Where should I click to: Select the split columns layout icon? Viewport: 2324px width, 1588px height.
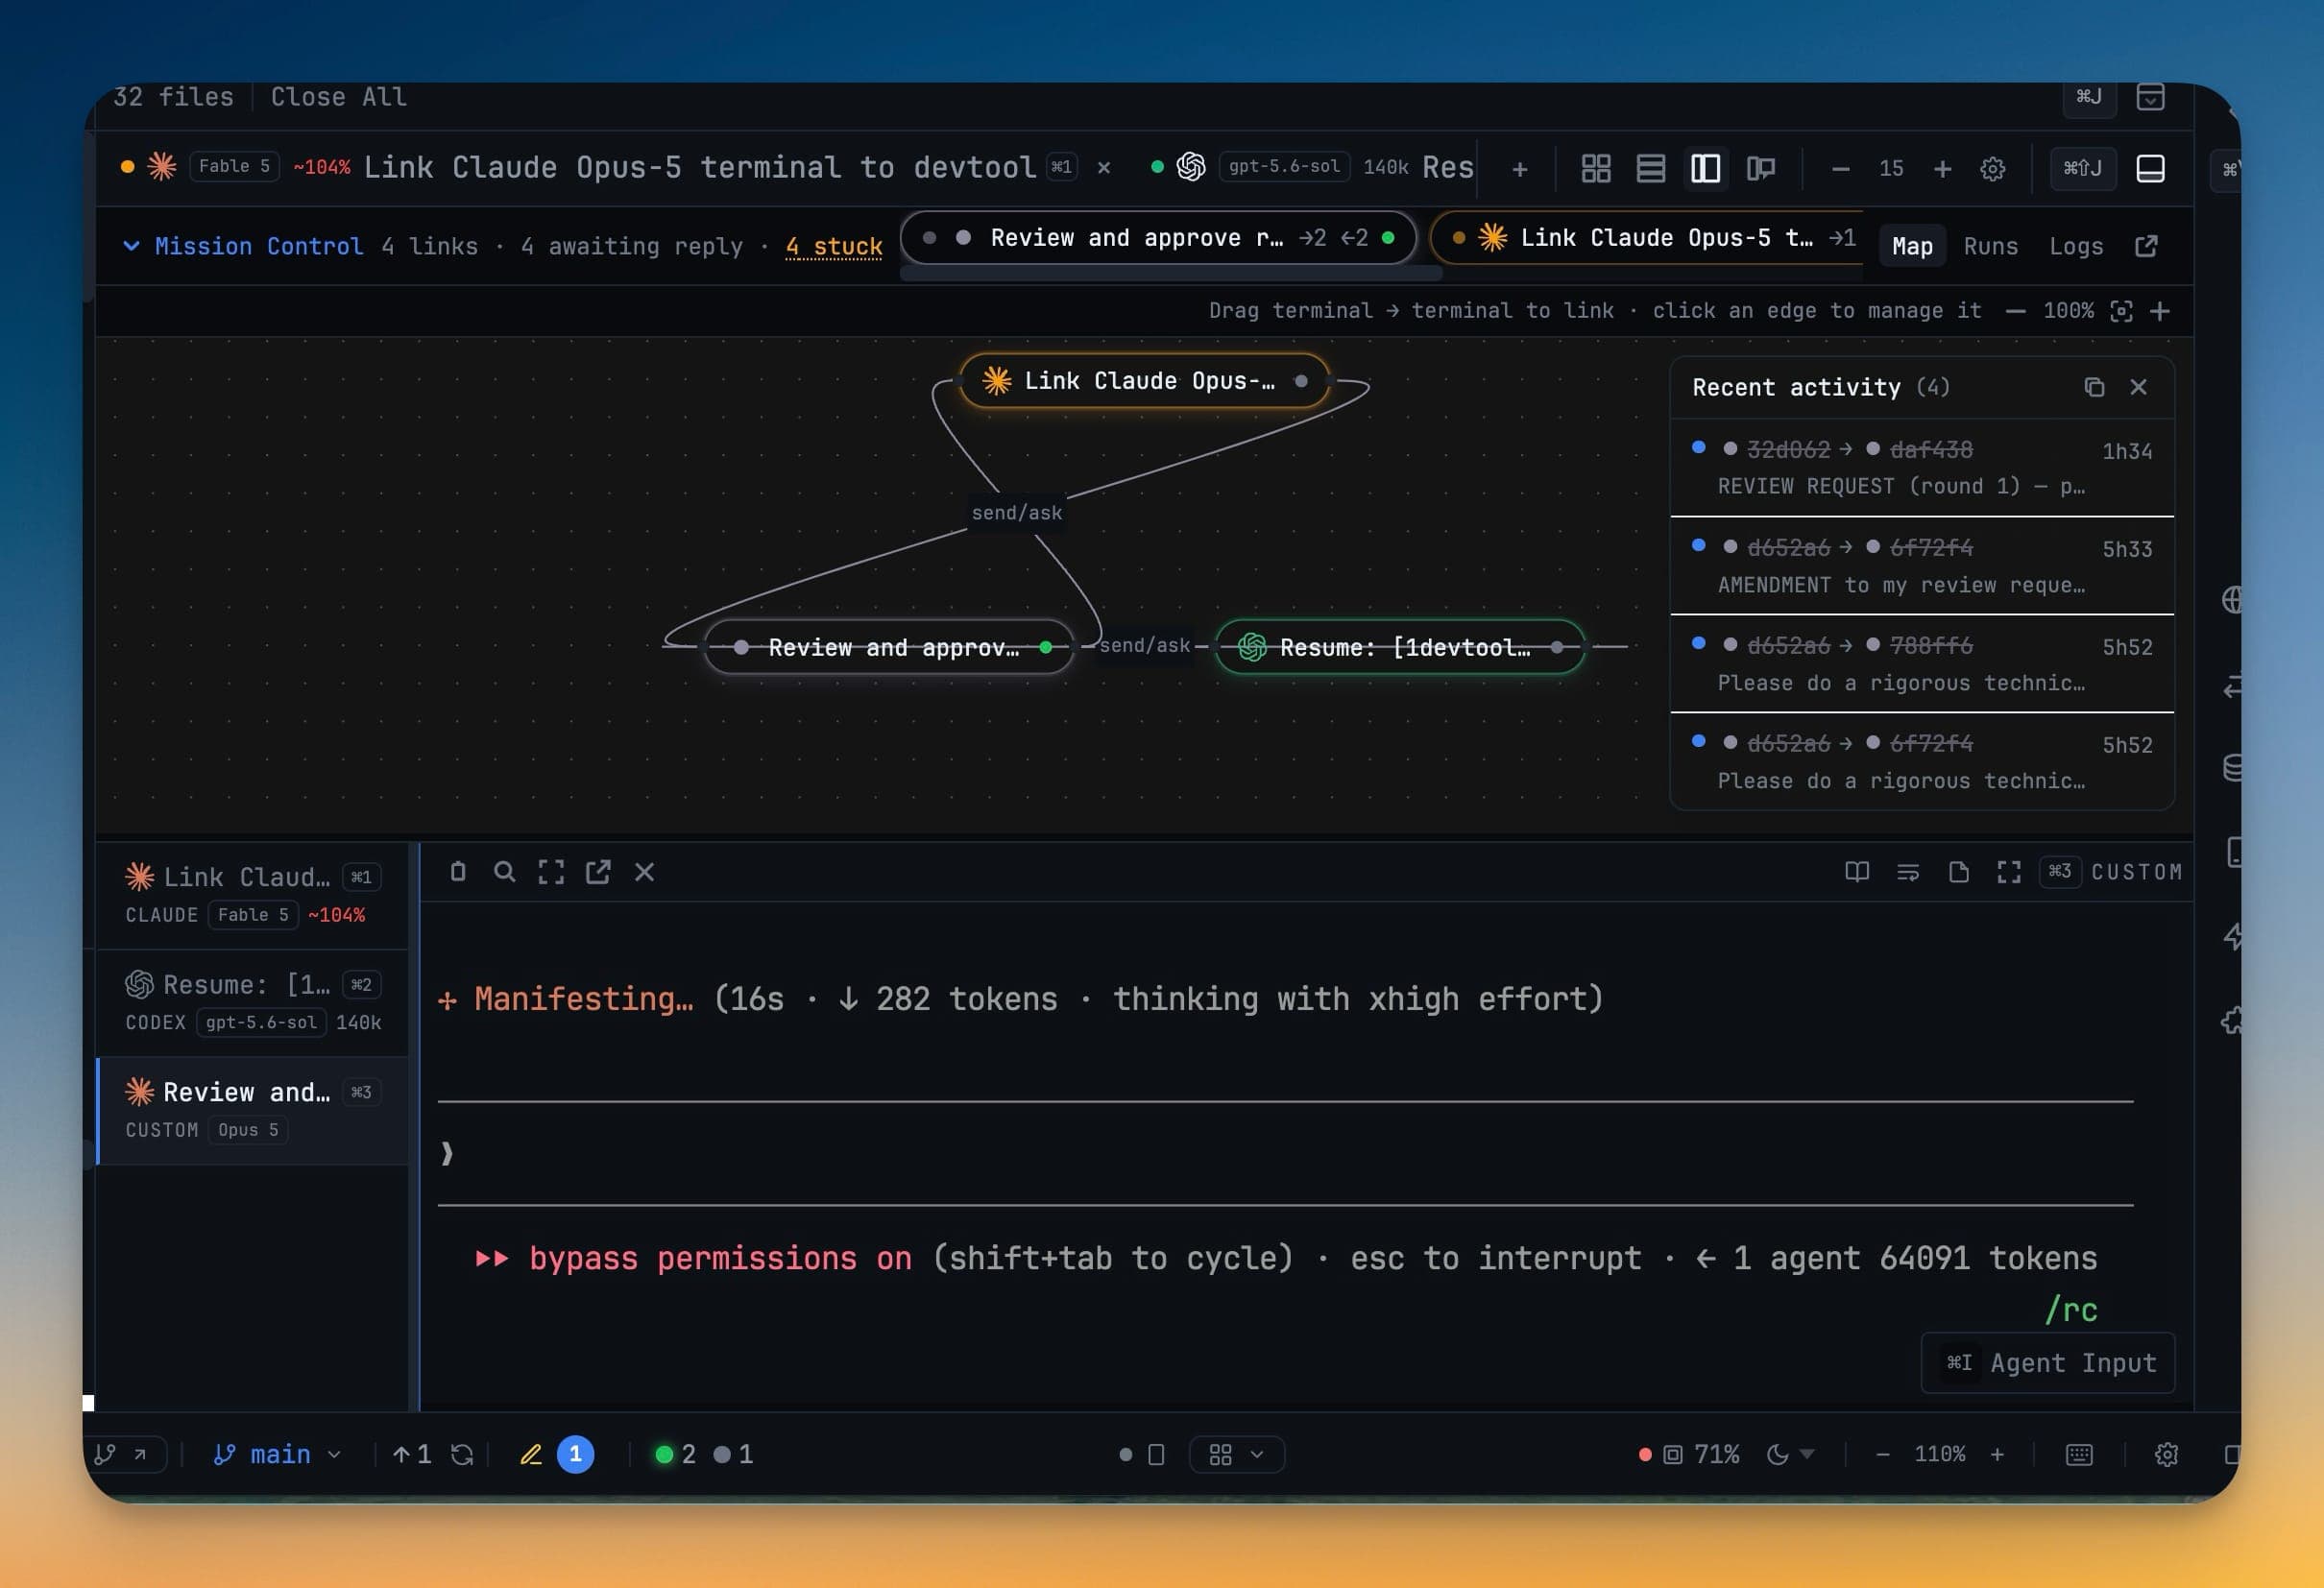coord(1705,168)
